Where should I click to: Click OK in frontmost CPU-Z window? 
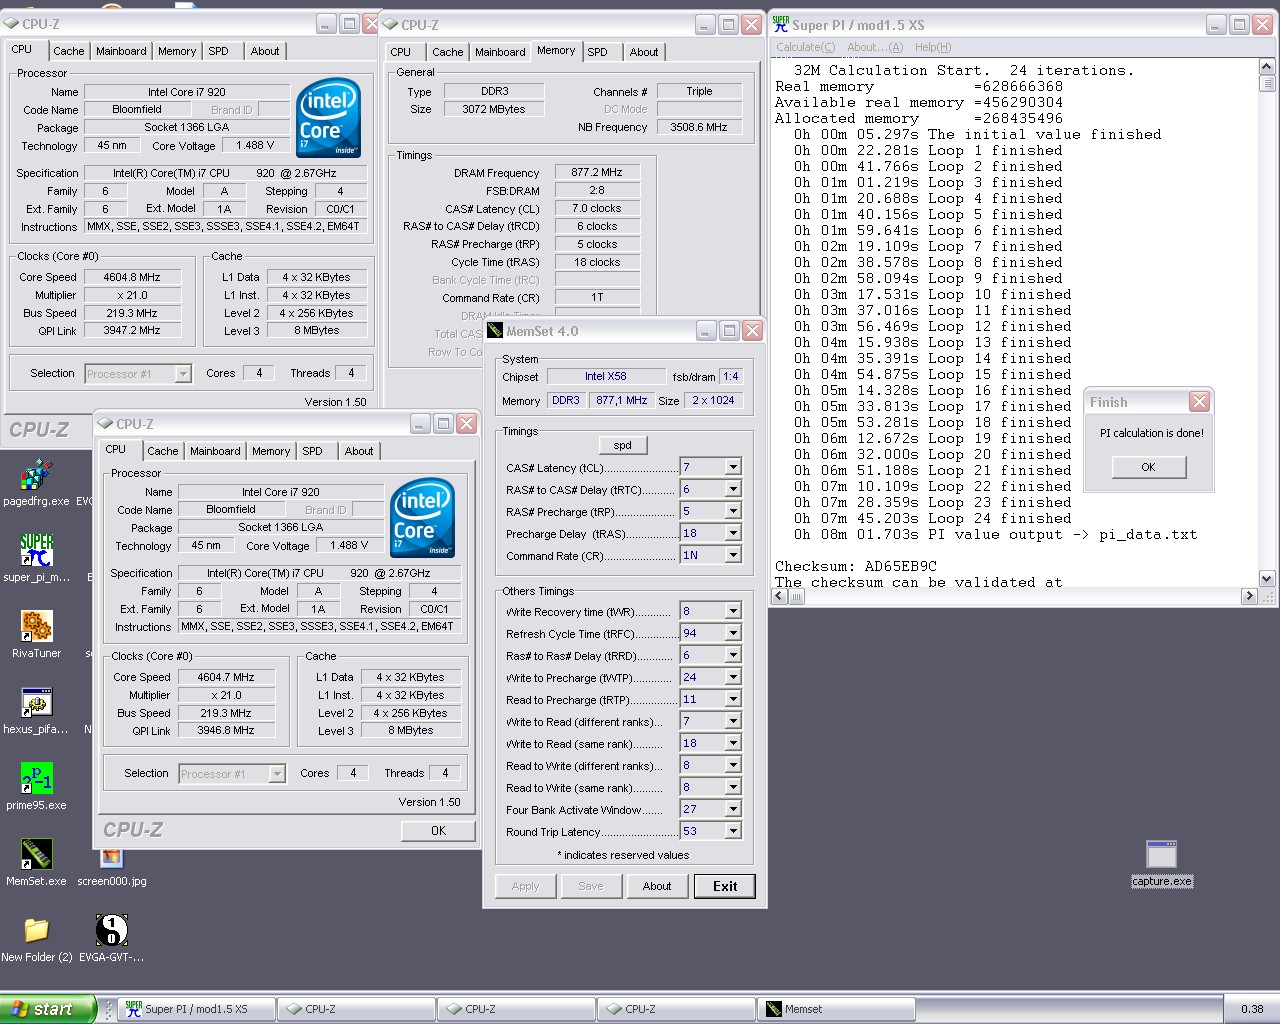[x=438, y=831]
